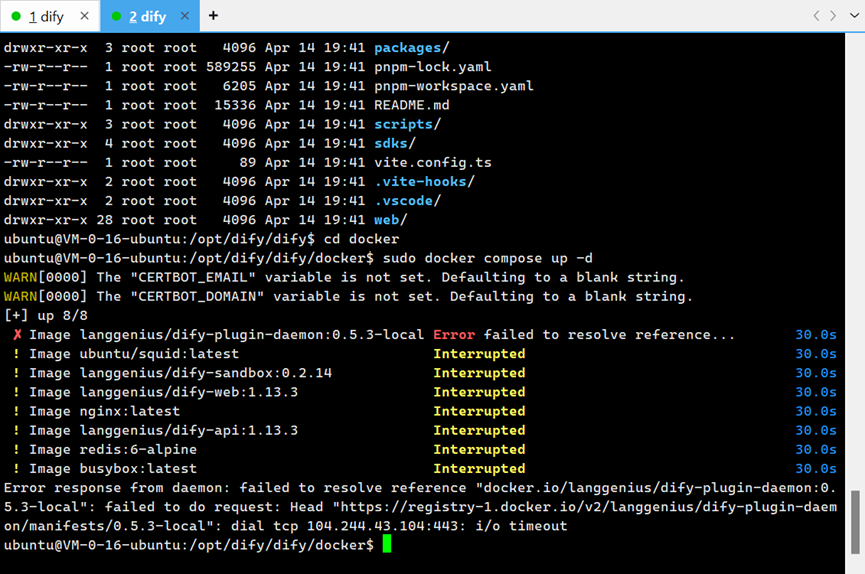Click the 15336 file size of README.md
This screenshot has width=865, height=574.
235,105
